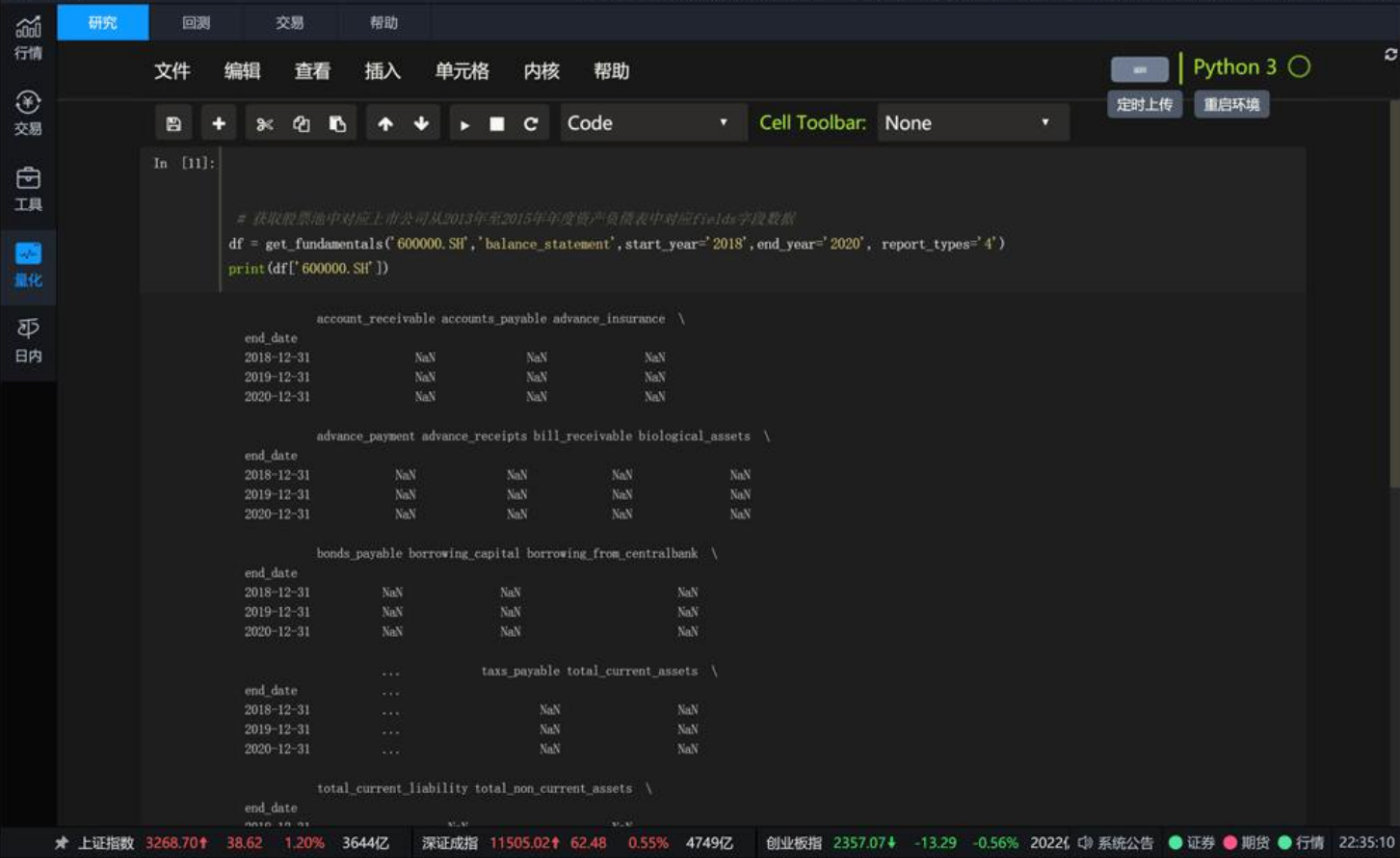The image size is (1400, 858).
Task: Open the 行情 sidebar section
Action: tap(28, 38)
